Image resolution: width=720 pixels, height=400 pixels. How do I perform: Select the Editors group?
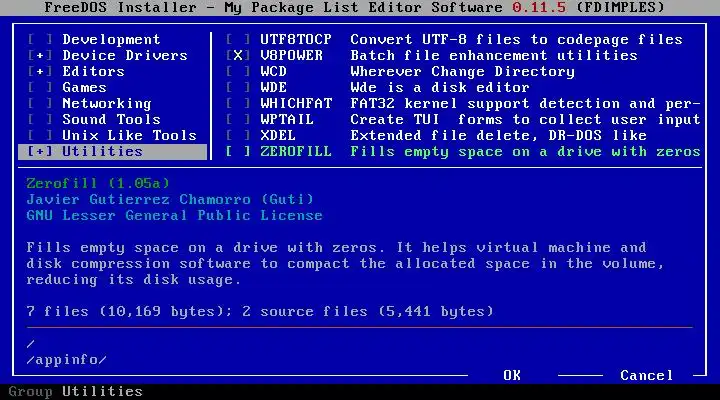pyautogui.click(x=94, y=72)
